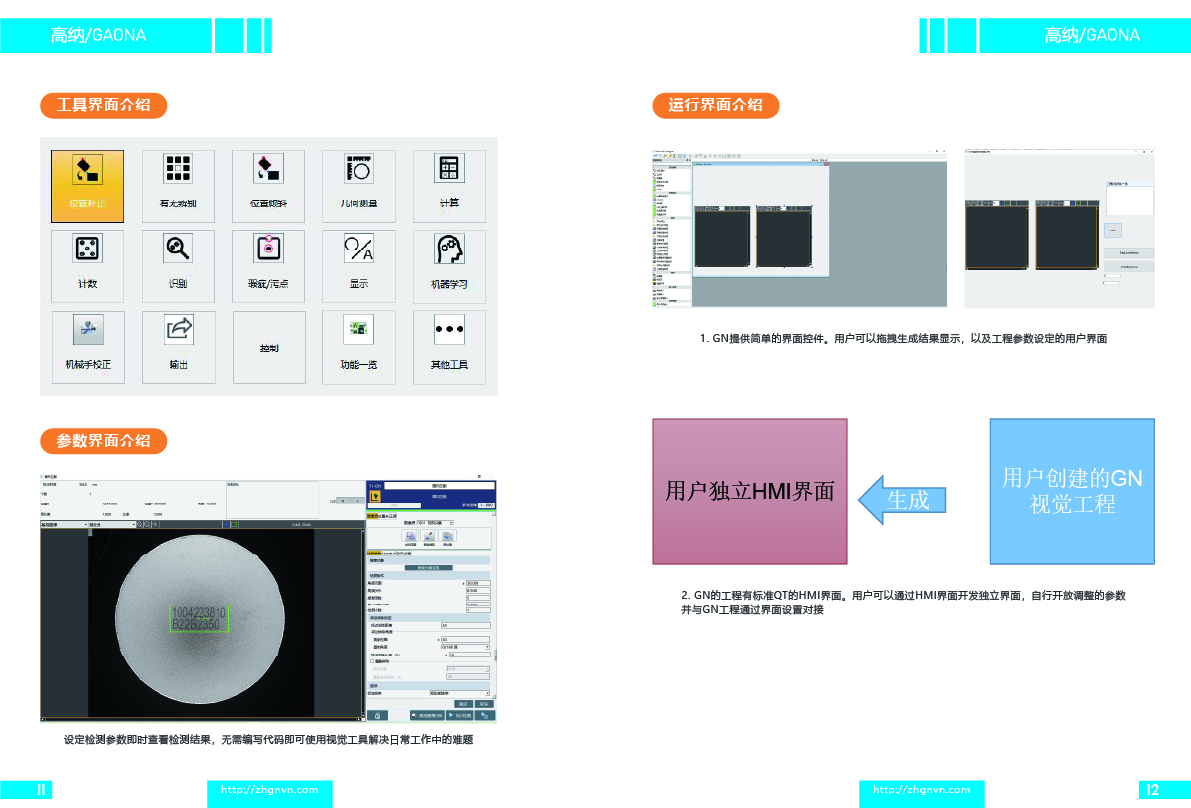
Task: Click the teal button in the parameter panel
Action: point(428,567)
